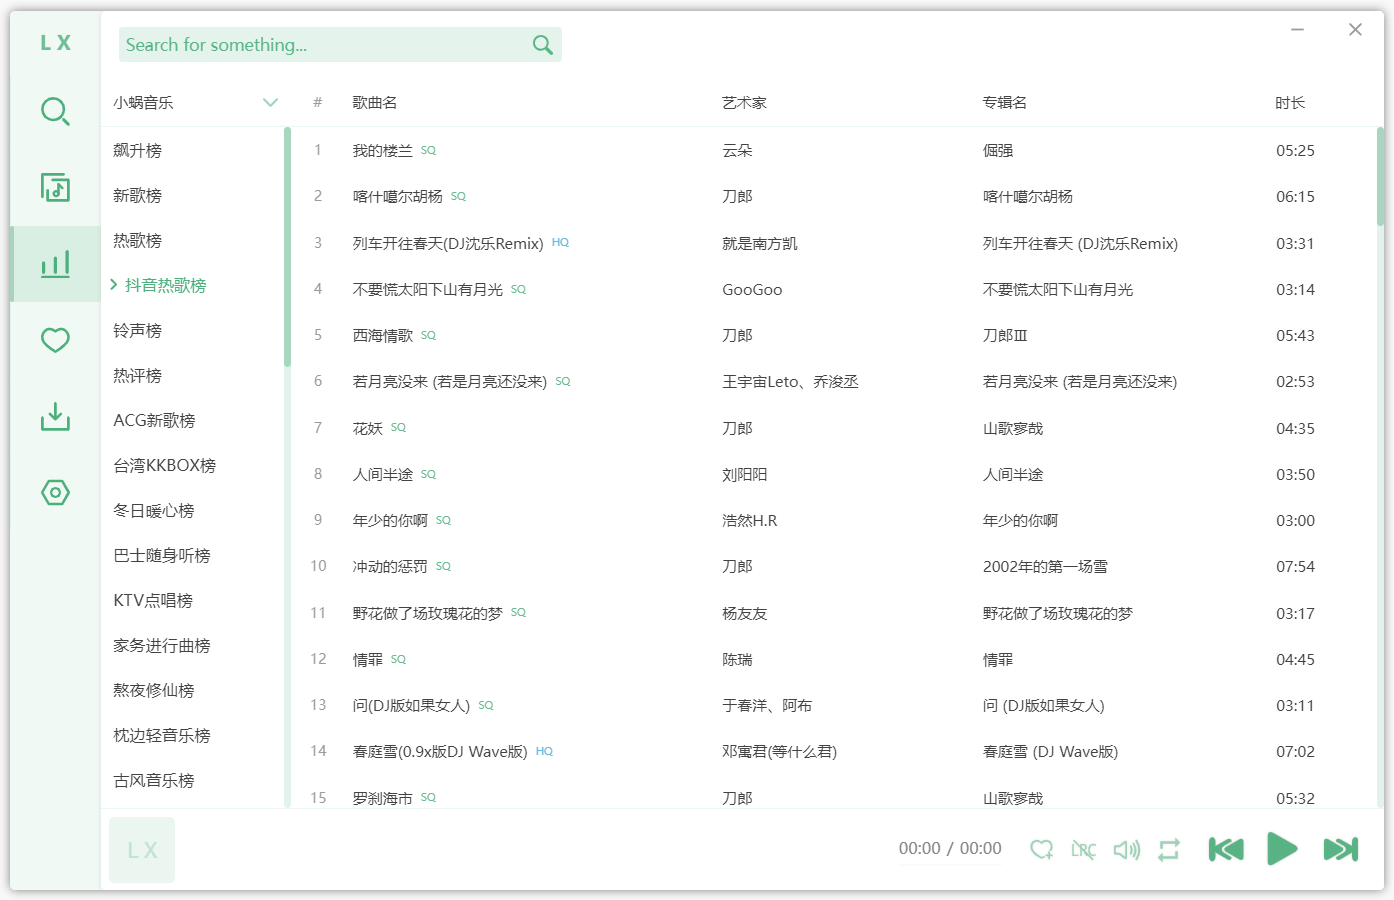This screenshot has height=900, width=1394.
Task: Go to the previous track
Action: tap(1226, 849)
